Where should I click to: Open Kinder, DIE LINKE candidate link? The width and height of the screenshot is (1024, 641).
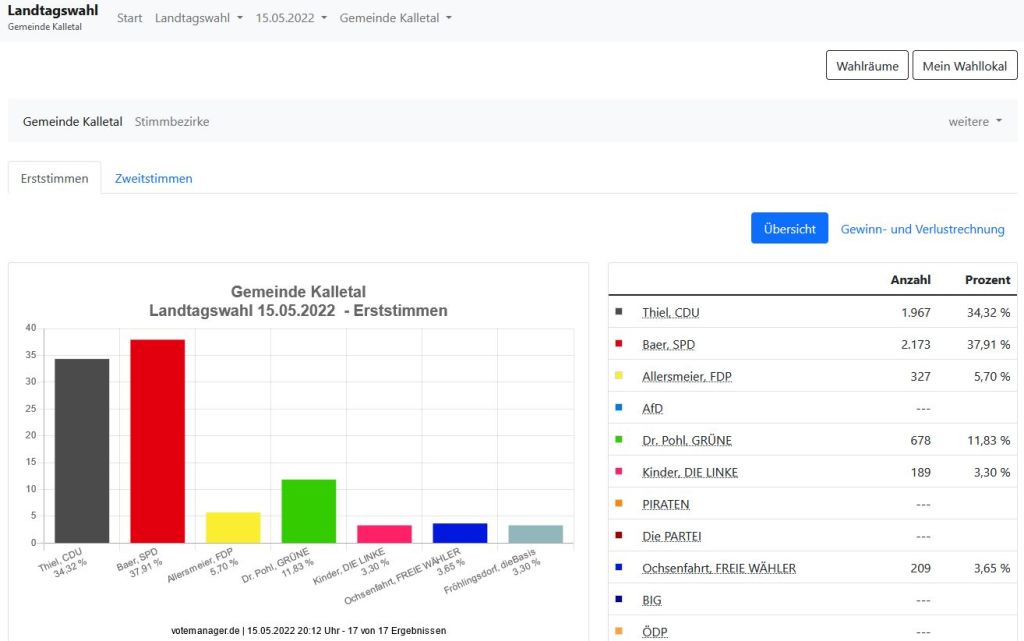click(690, 473)
